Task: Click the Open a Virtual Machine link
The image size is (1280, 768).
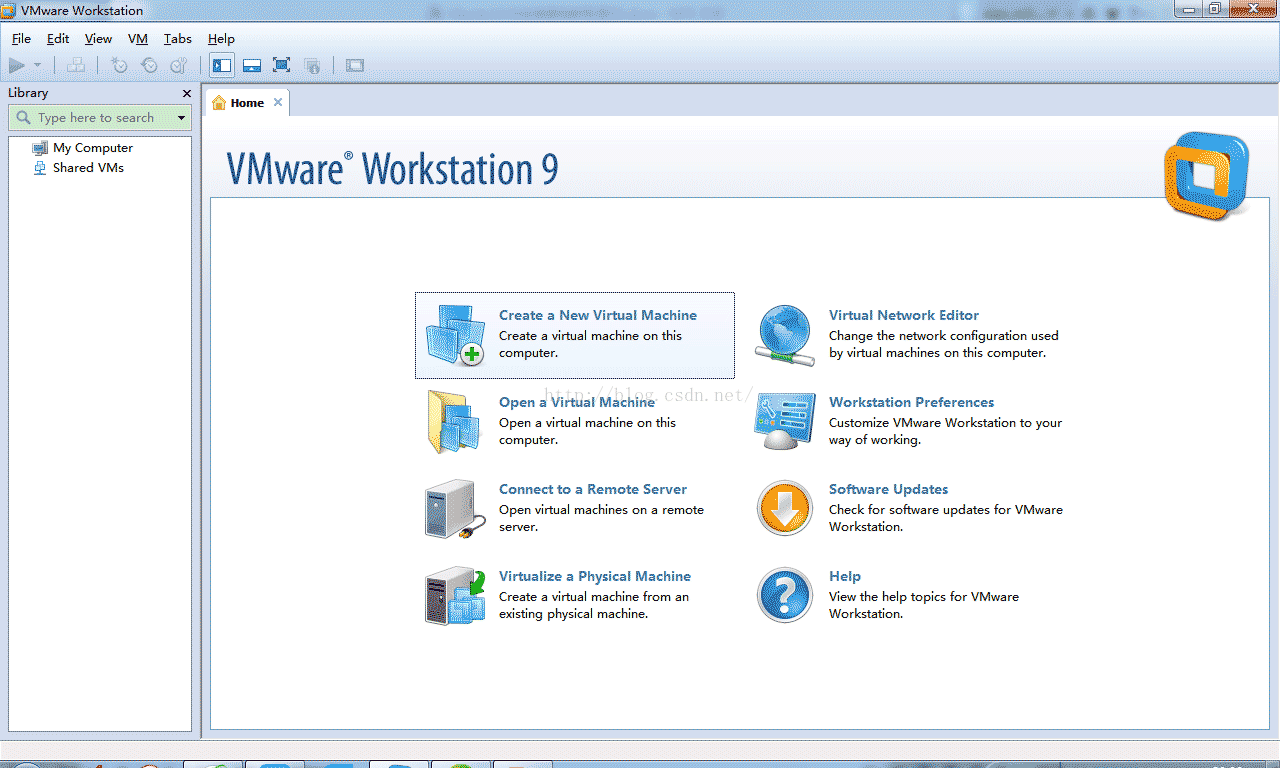Action: 577,402
